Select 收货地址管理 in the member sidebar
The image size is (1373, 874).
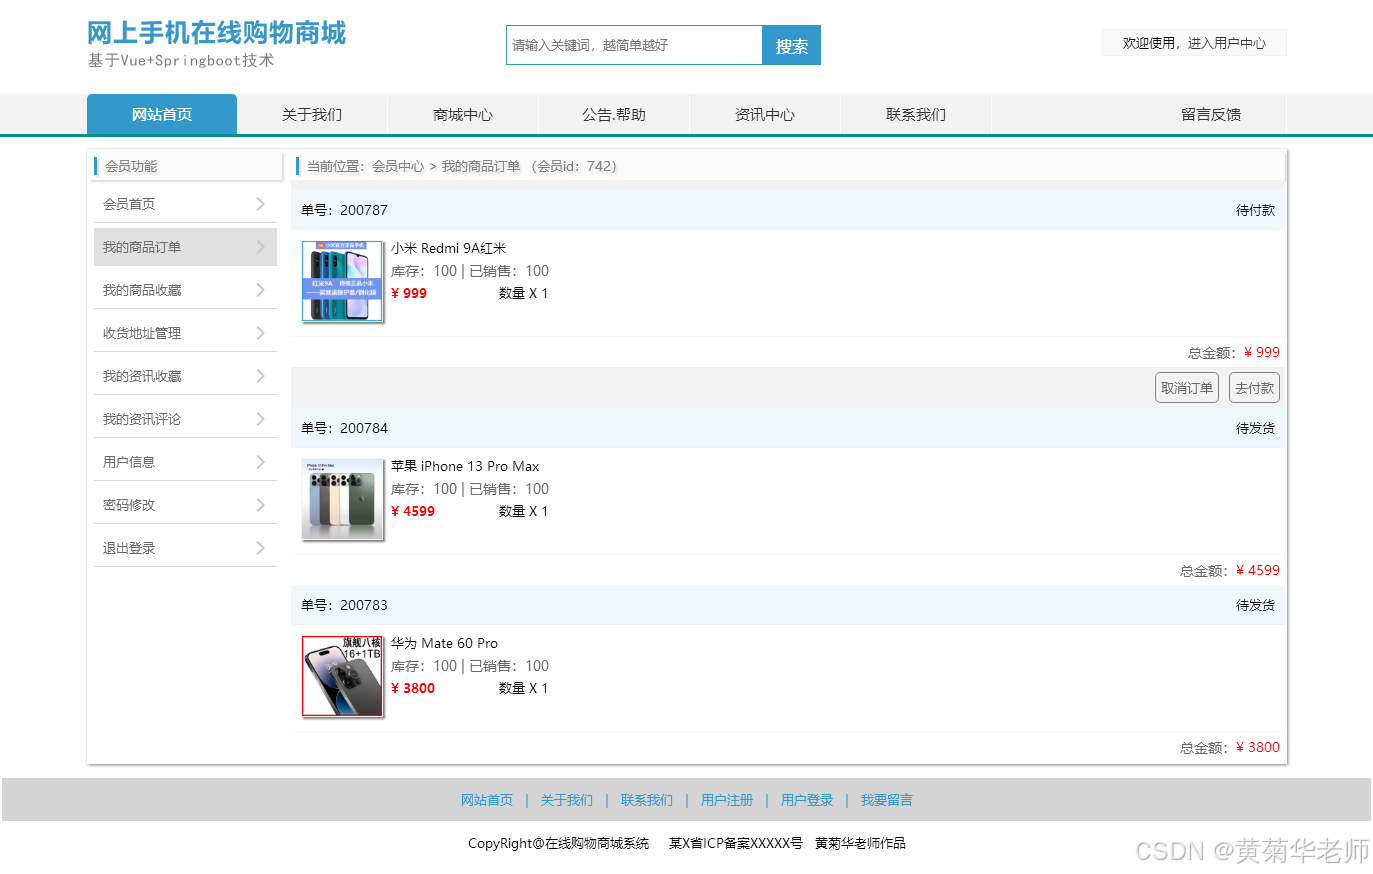(x=185, y=333)
